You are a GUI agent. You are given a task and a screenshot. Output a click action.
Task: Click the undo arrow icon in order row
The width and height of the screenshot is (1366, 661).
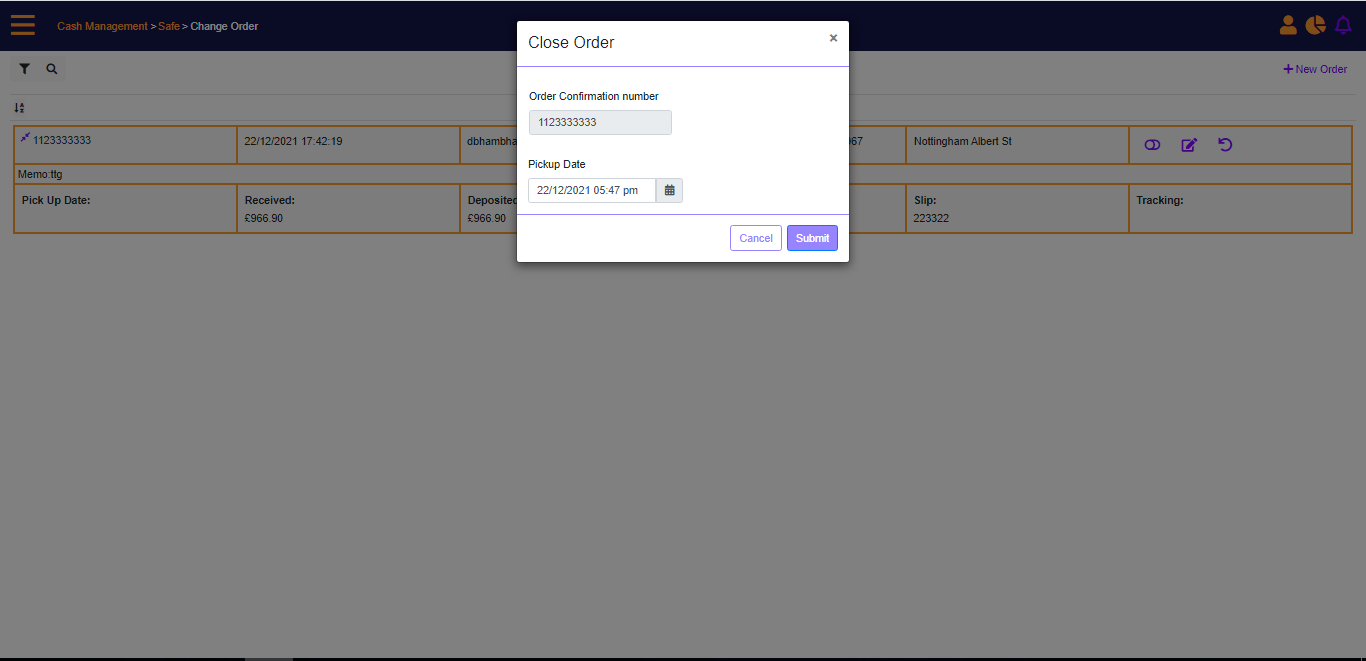[1225, 145]
